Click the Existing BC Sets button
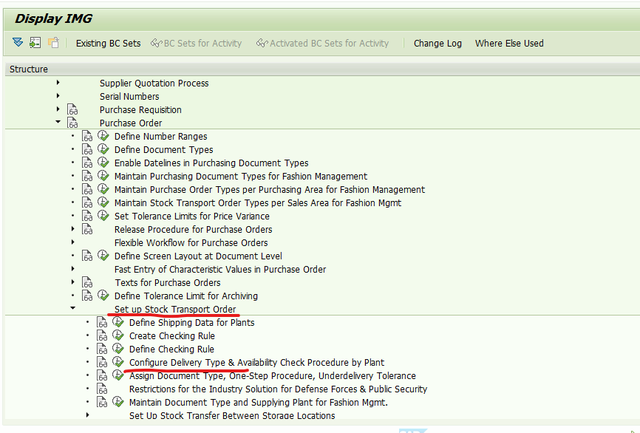640x433 pixels. tap(108, 43)
